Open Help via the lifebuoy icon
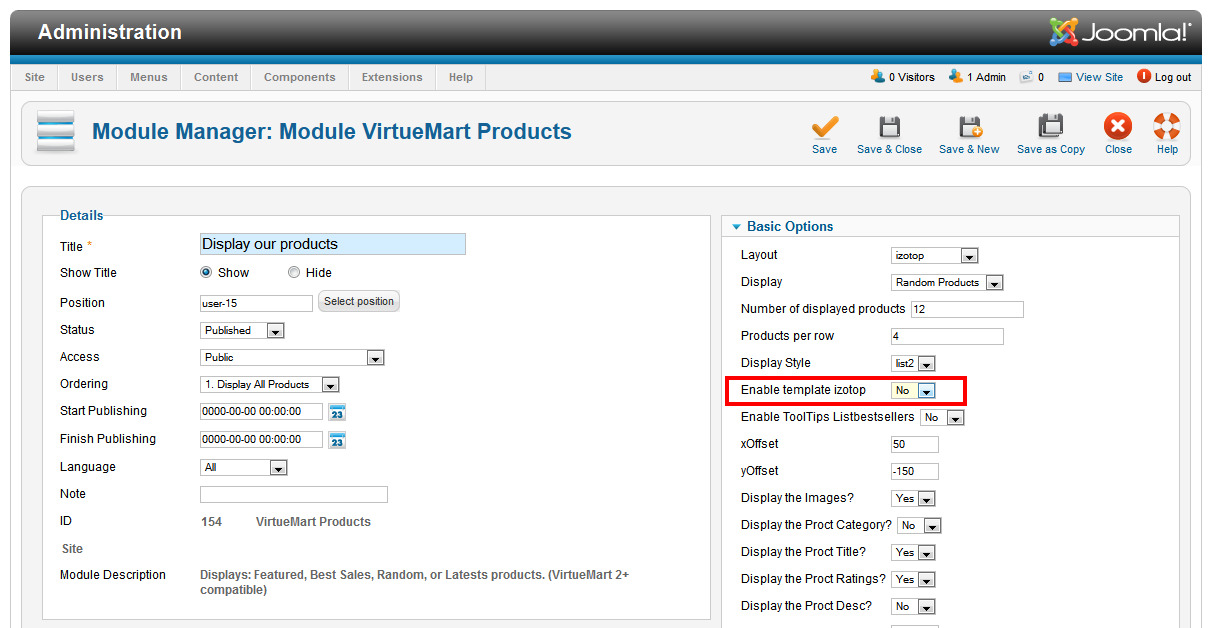 pos(1166,128)
